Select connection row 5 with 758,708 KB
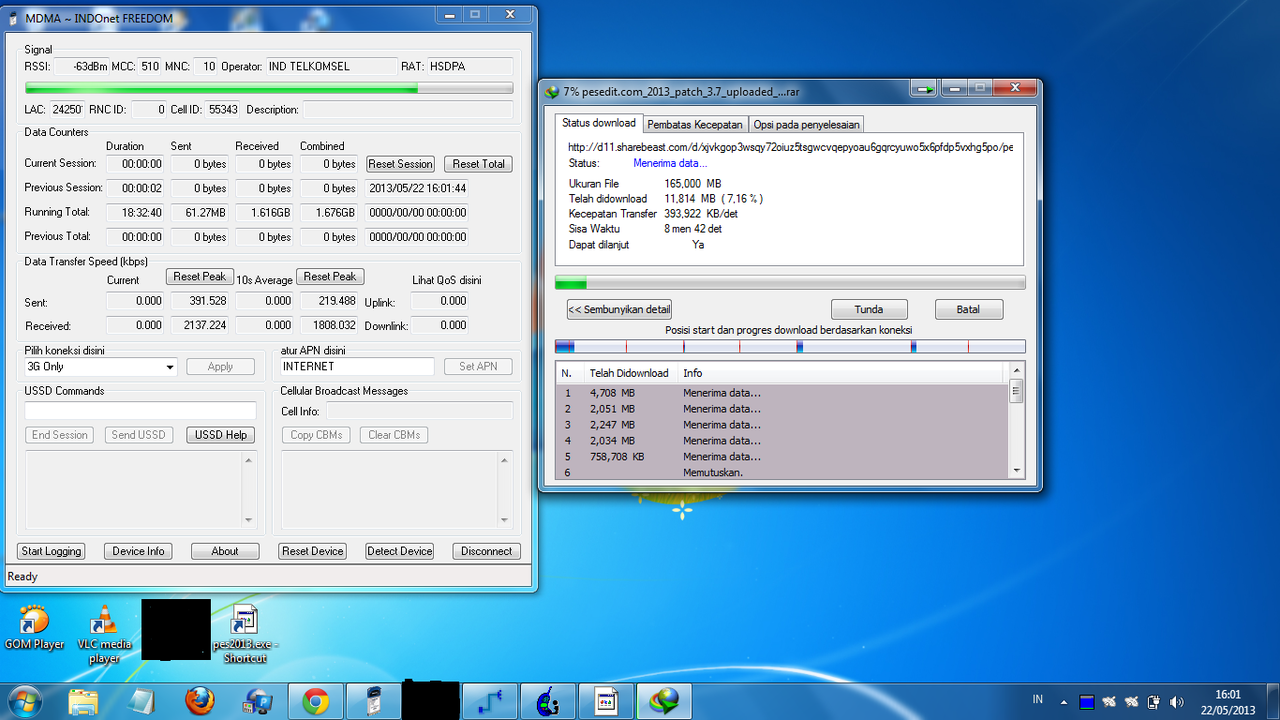 782,457
